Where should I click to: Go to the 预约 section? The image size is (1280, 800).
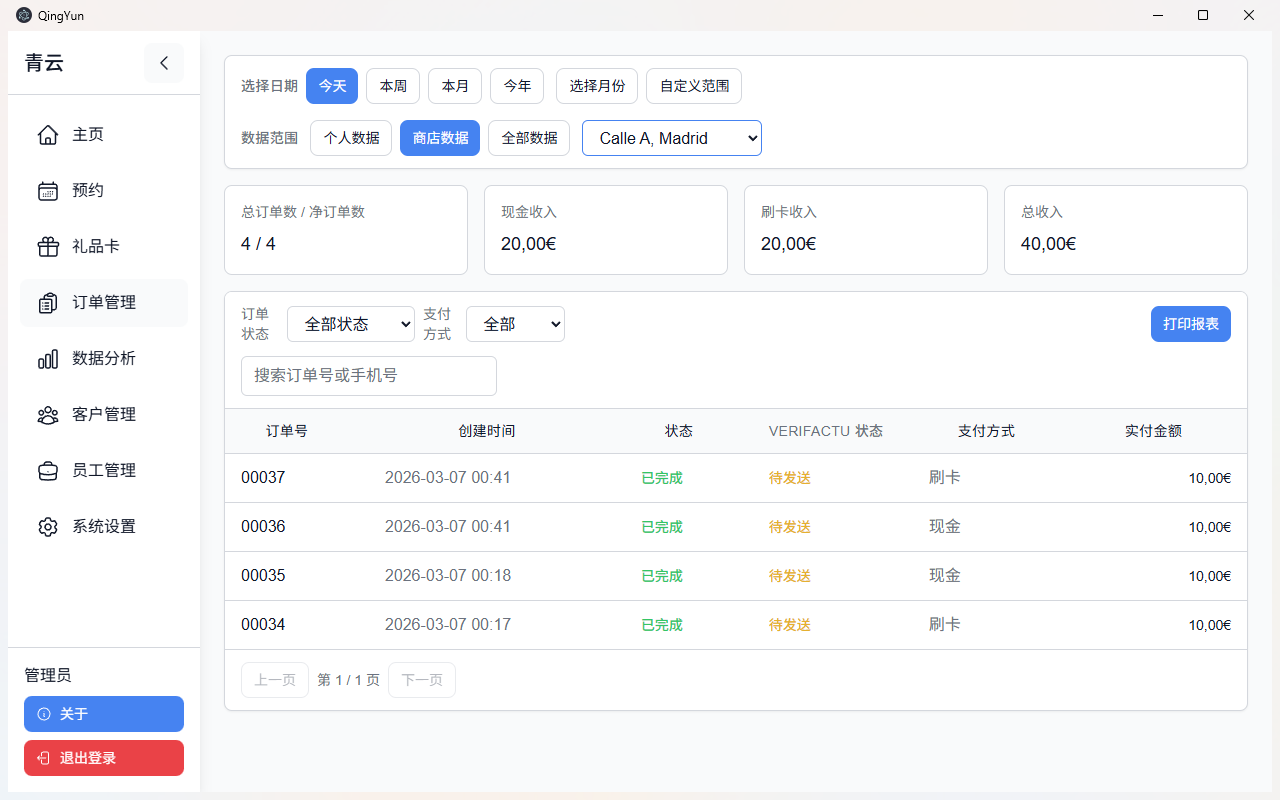tap(104, 191)
